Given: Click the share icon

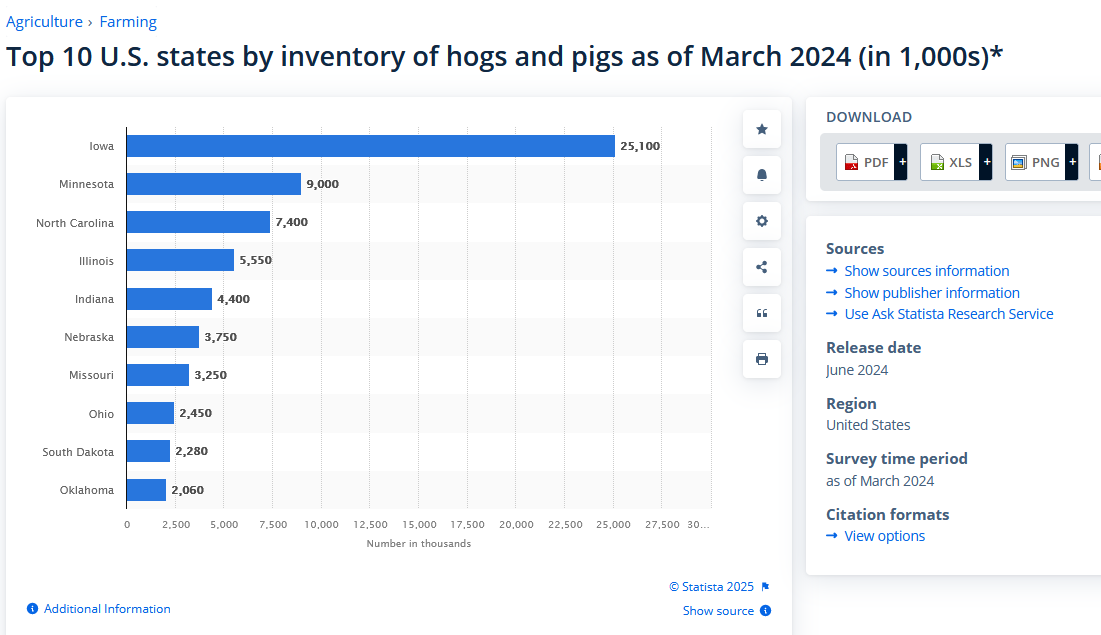Looking at the screenshot, I should coord(762,267).
